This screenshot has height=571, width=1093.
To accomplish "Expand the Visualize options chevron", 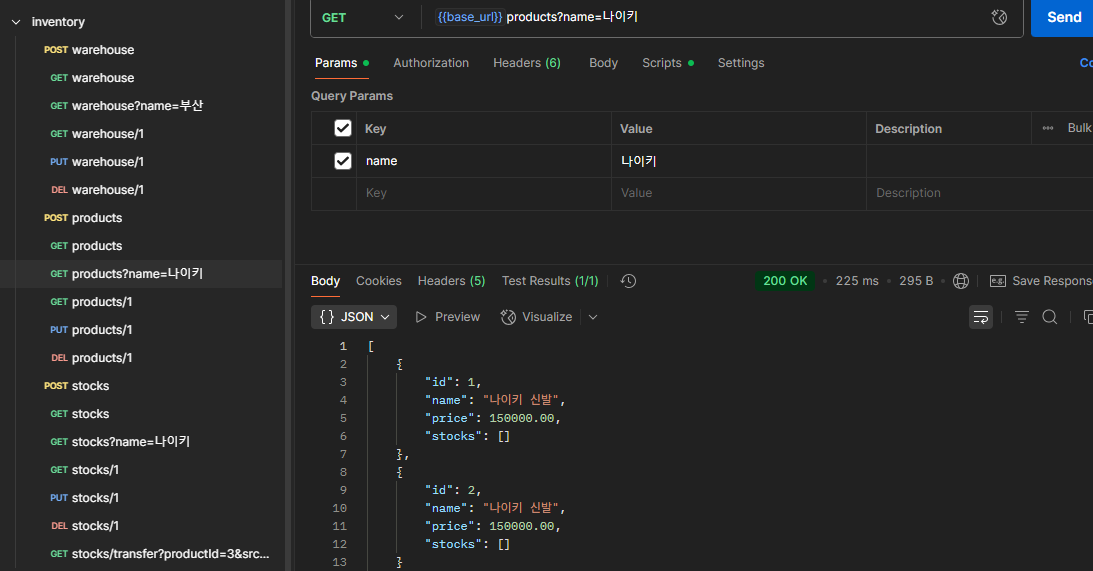I will [593, 317].
